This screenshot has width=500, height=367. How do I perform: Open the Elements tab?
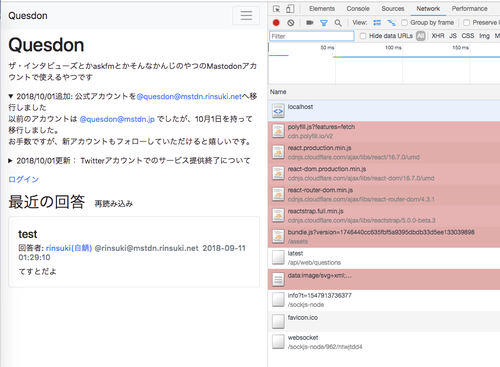tap(322, 9)
